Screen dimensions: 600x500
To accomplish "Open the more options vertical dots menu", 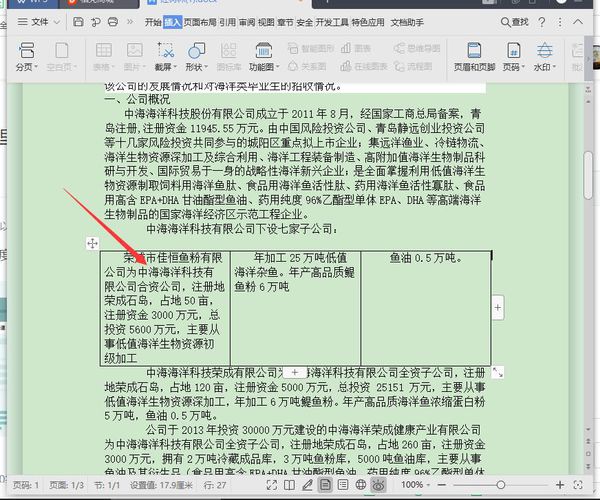I will 560,22.
